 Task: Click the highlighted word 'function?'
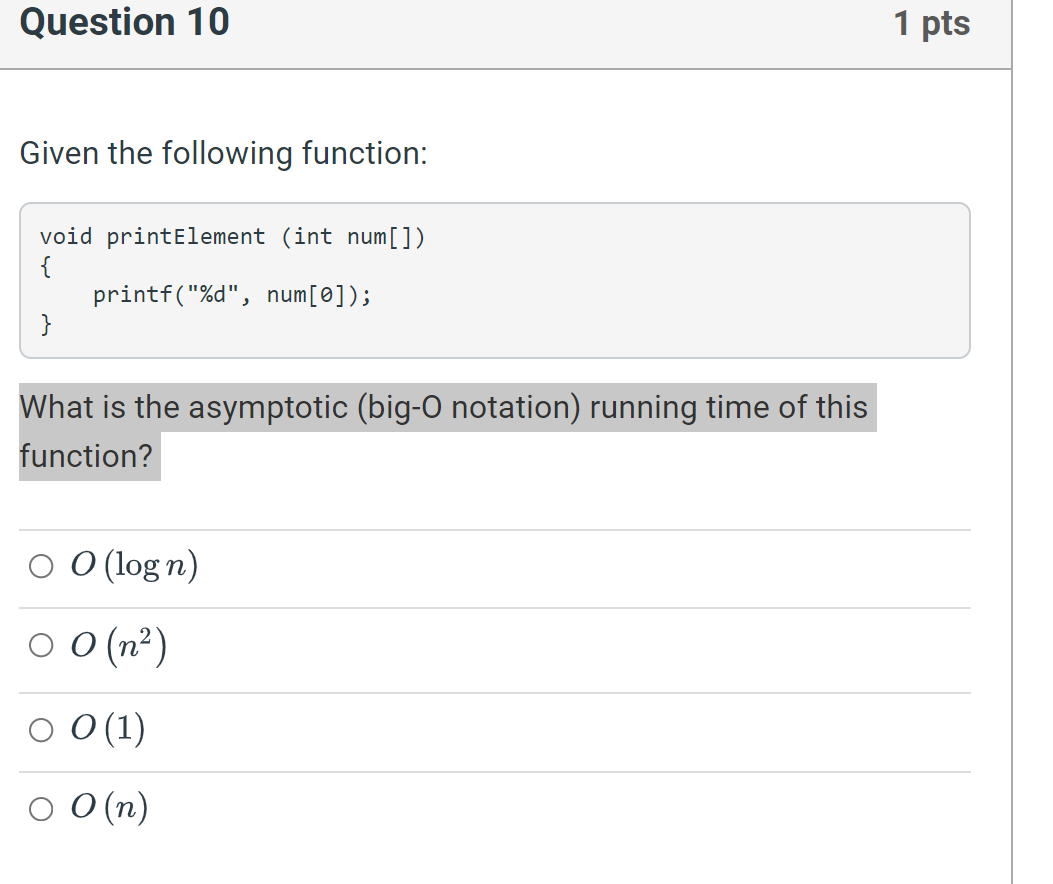(x=87, y=457)
